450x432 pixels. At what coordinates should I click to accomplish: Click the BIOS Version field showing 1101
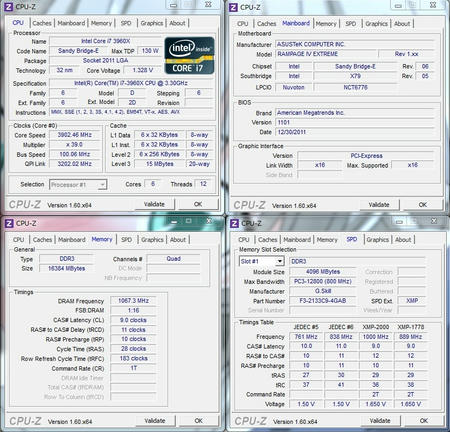pyautogui.click(x=355, y=122)
